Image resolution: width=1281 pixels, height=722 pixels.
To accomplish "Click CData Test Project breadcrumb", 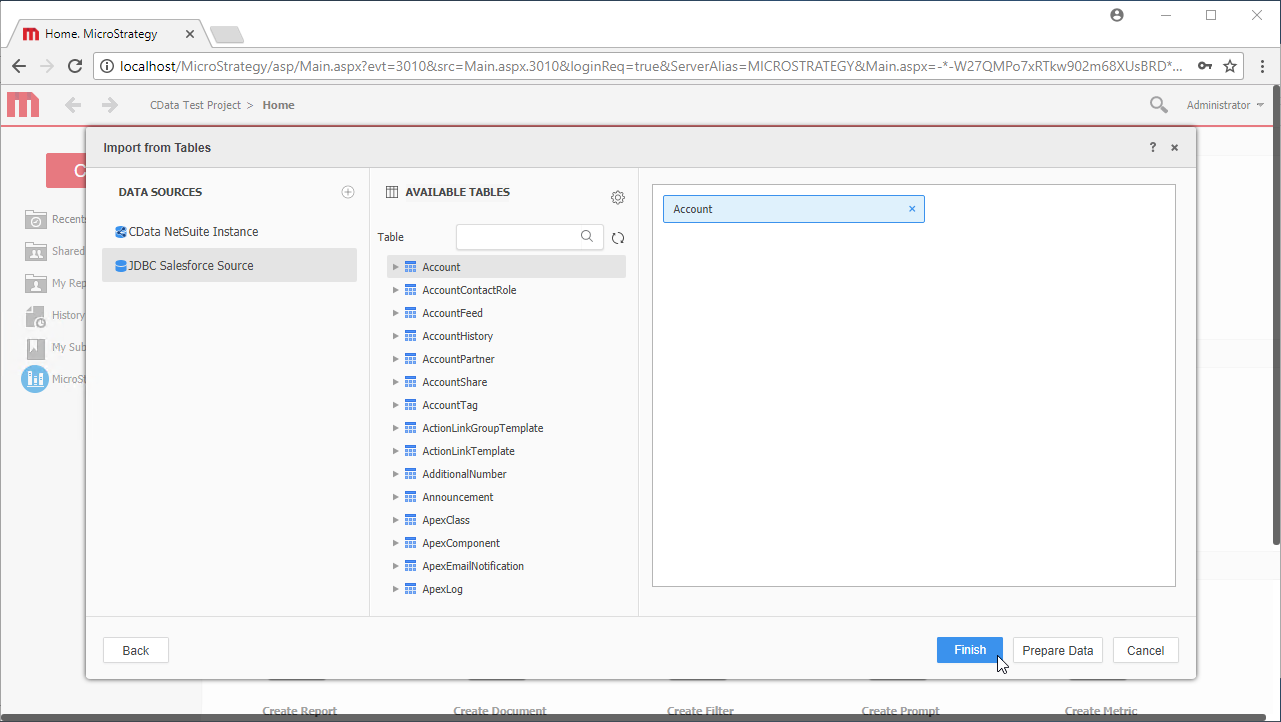I will [x=195, y=105].
